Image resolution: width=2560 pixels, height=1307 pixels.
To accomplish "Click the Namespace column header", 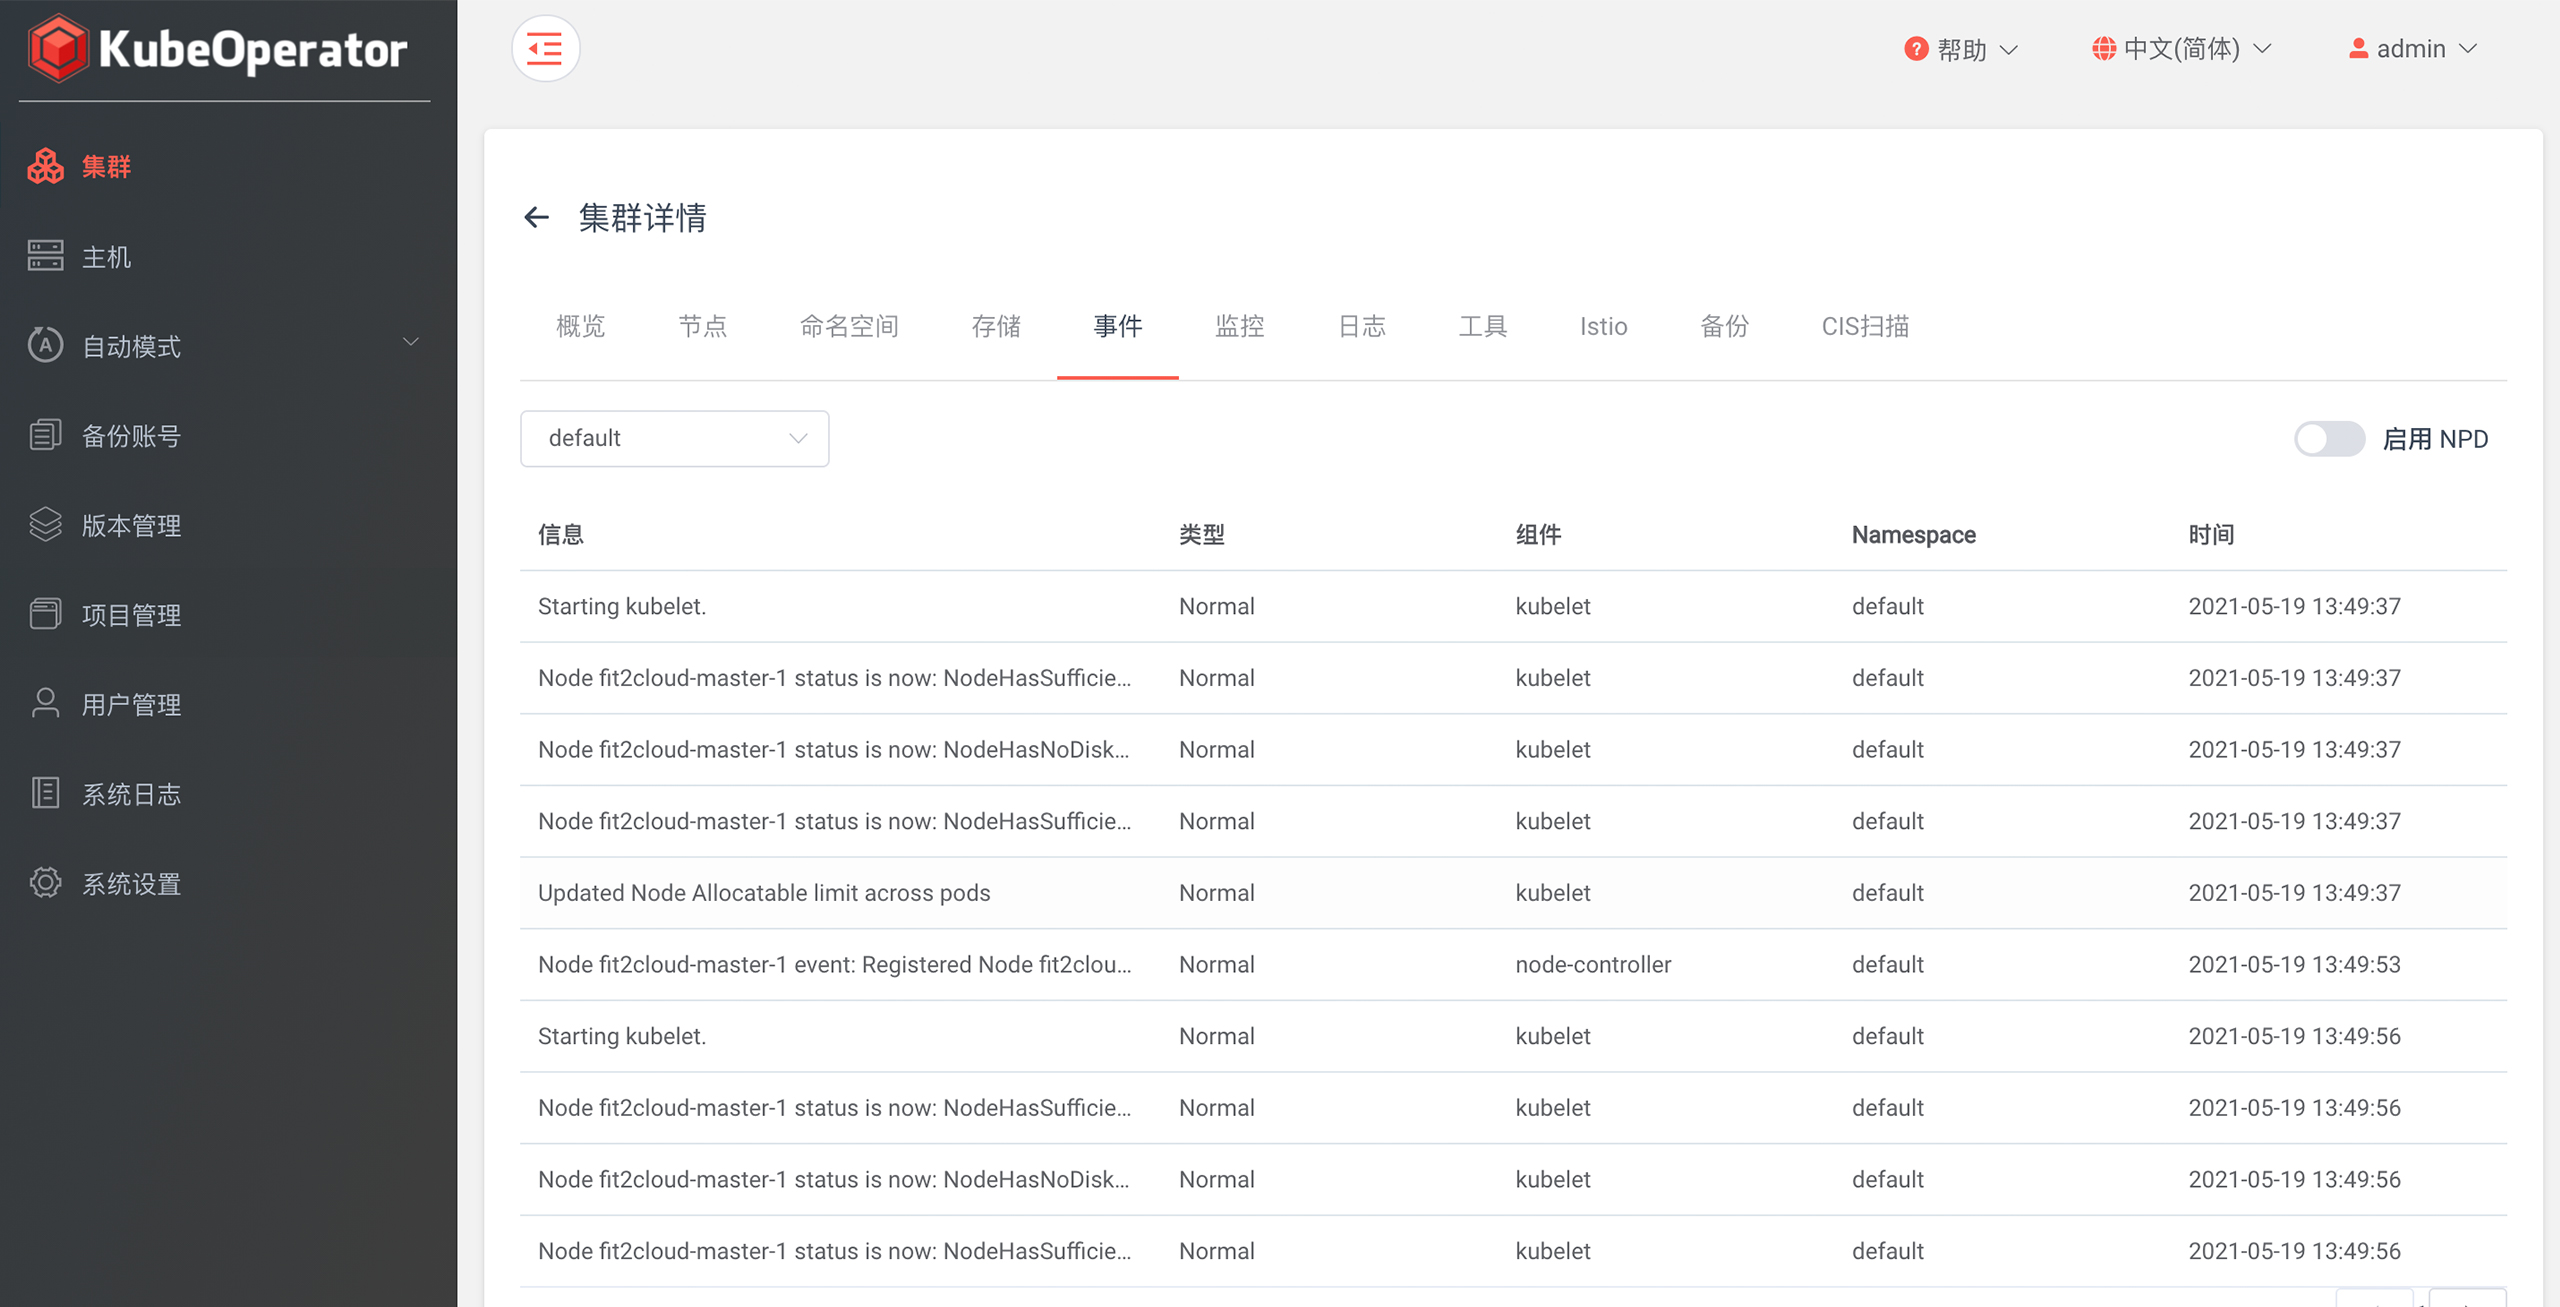I will [x=1914, y=534].
